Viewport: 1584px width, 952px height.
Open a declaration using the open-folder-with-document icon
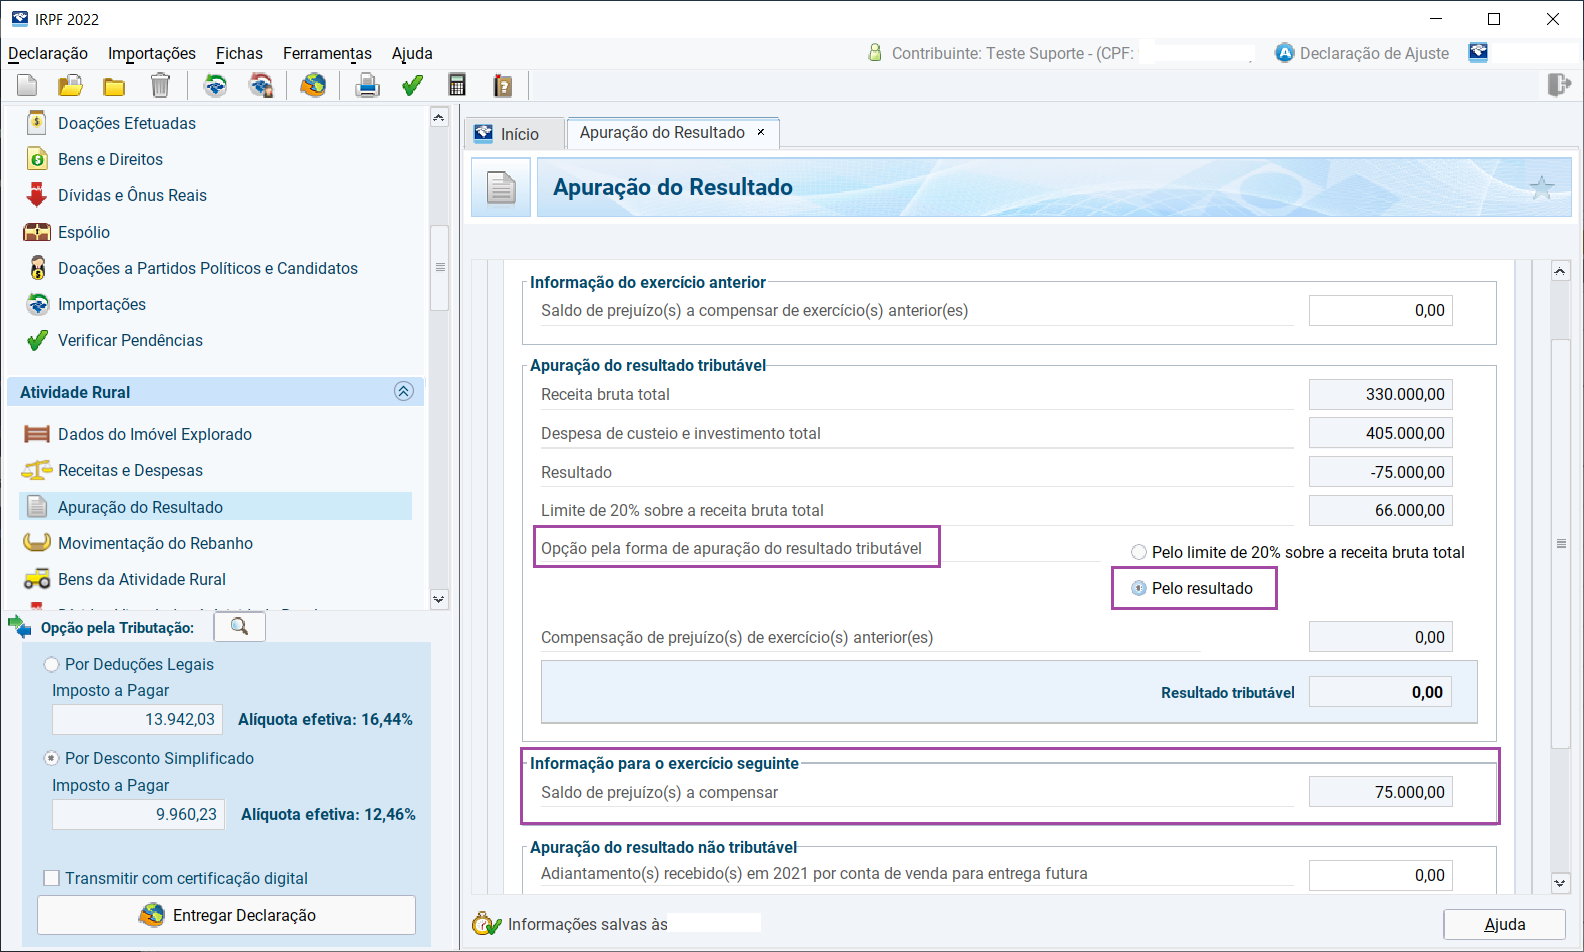click(70, 86)
